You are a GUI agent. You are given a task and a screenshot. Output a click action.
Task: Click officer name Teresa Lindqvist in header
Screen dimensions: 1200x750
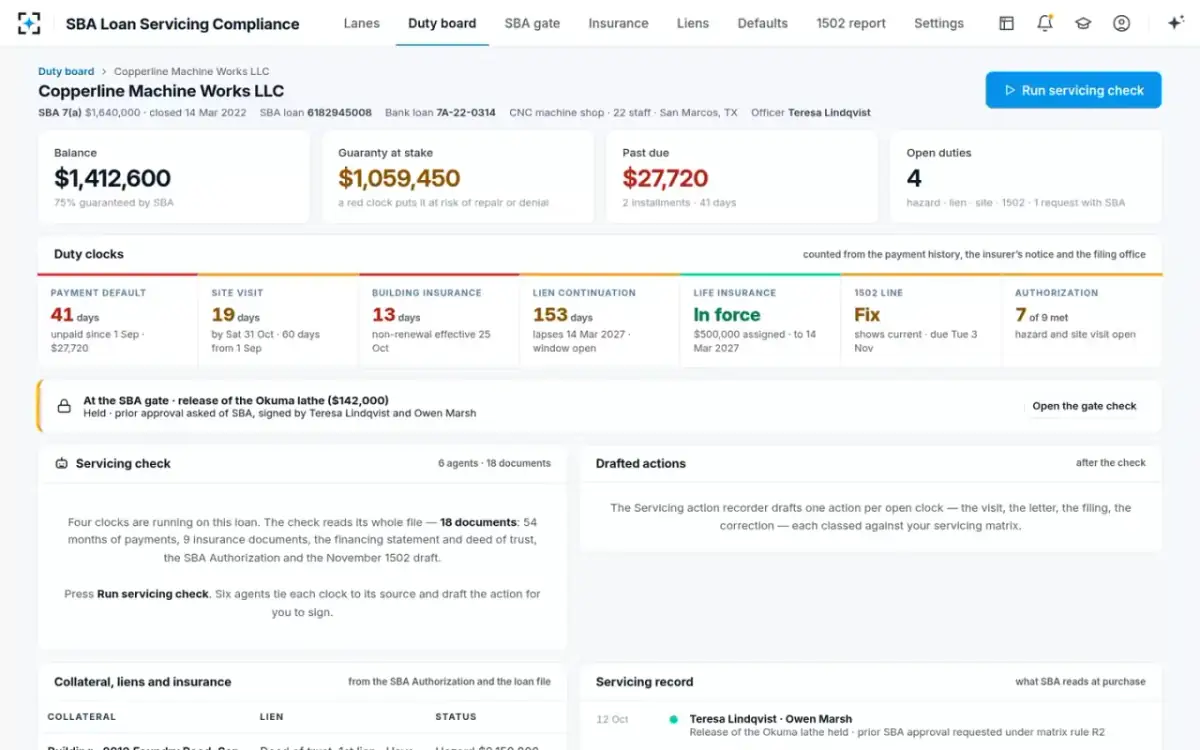coord(830,113)
